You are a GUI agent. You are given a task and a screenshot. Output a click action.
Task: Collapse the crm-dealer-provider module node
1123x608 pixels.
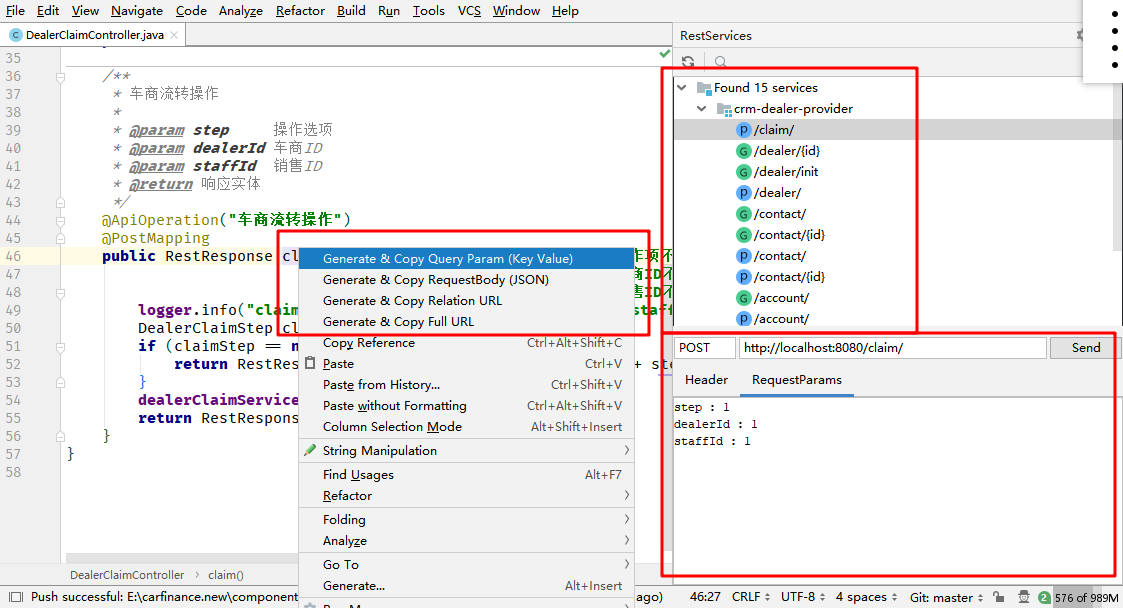(704, 109)
